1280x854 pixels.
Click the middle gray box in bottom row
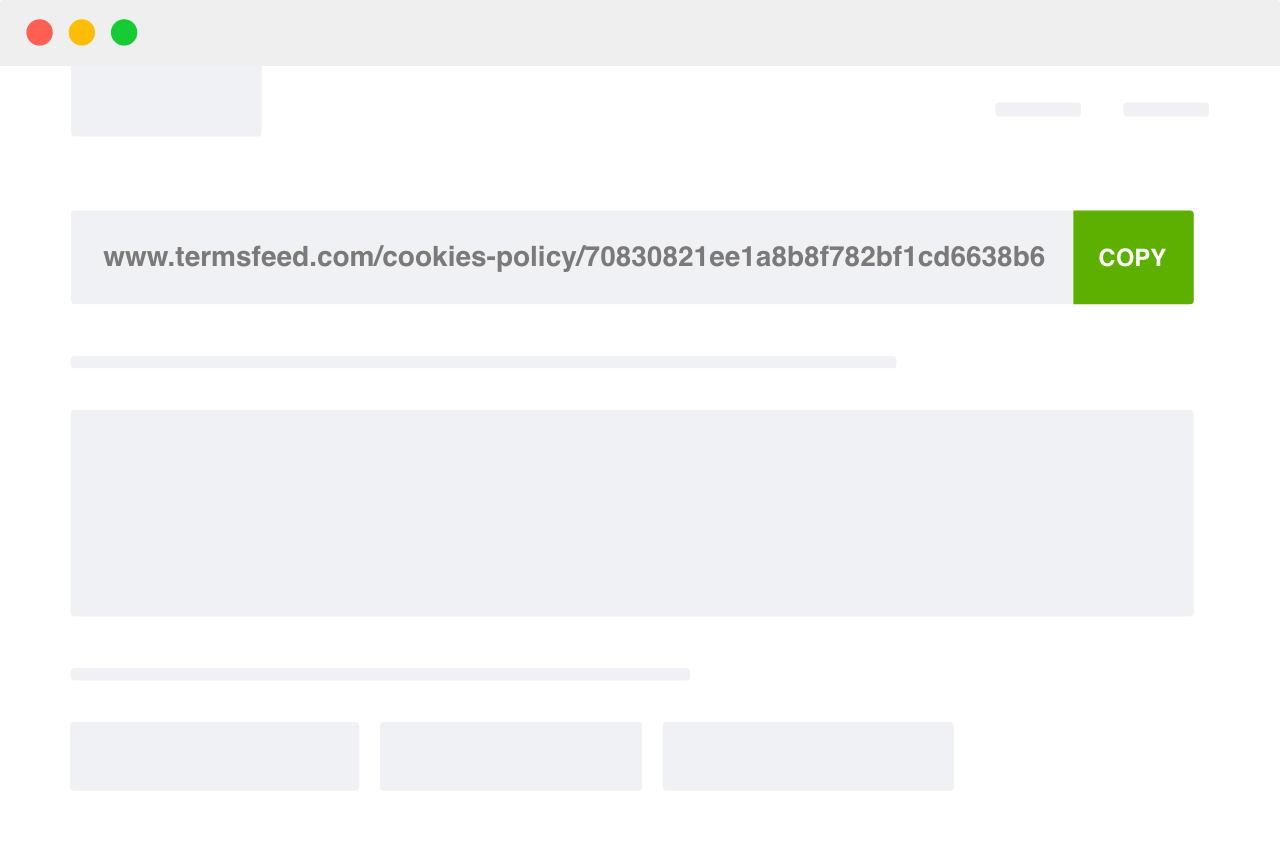point(511,756)
